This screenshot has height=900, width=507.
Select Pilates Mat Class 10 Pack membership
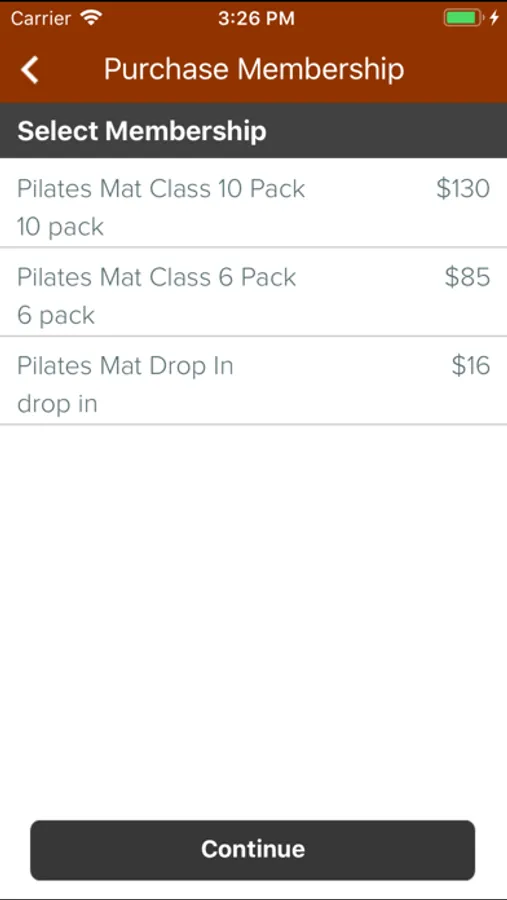tap(253, 203)
